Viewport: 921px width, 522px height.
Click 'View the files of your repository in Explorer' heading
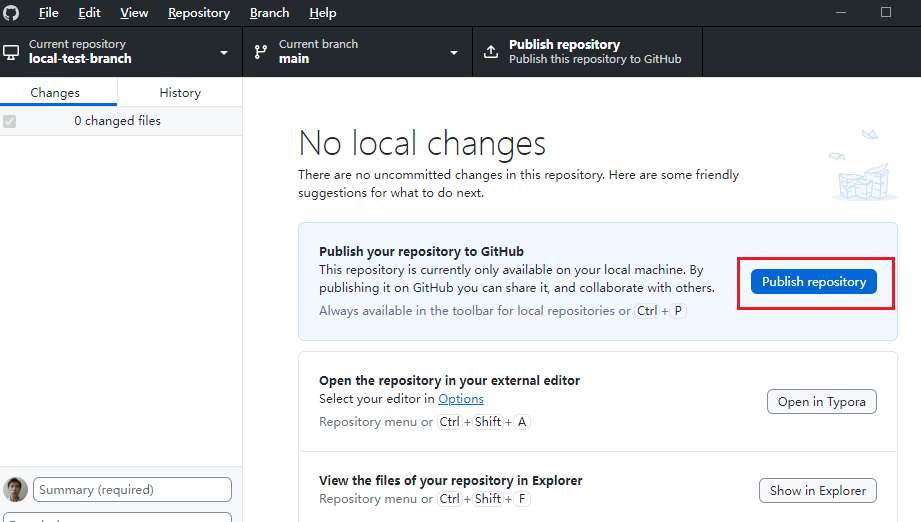pos(451,480)
